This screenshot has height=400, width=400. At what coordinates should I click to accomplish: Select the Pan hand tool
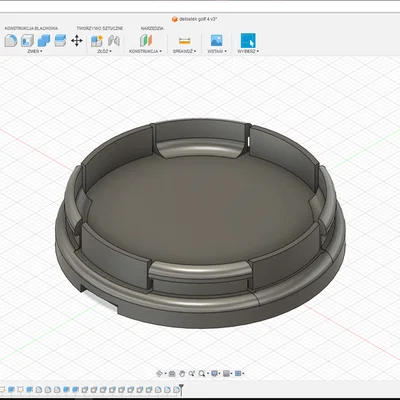pos(182,373)
